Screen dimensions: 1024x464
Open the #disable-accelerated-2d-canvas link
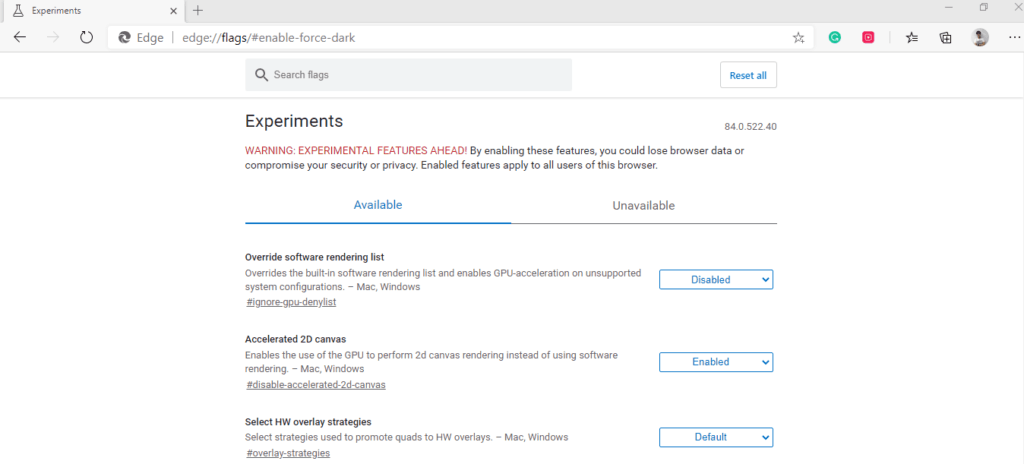(x=316, y=385)
